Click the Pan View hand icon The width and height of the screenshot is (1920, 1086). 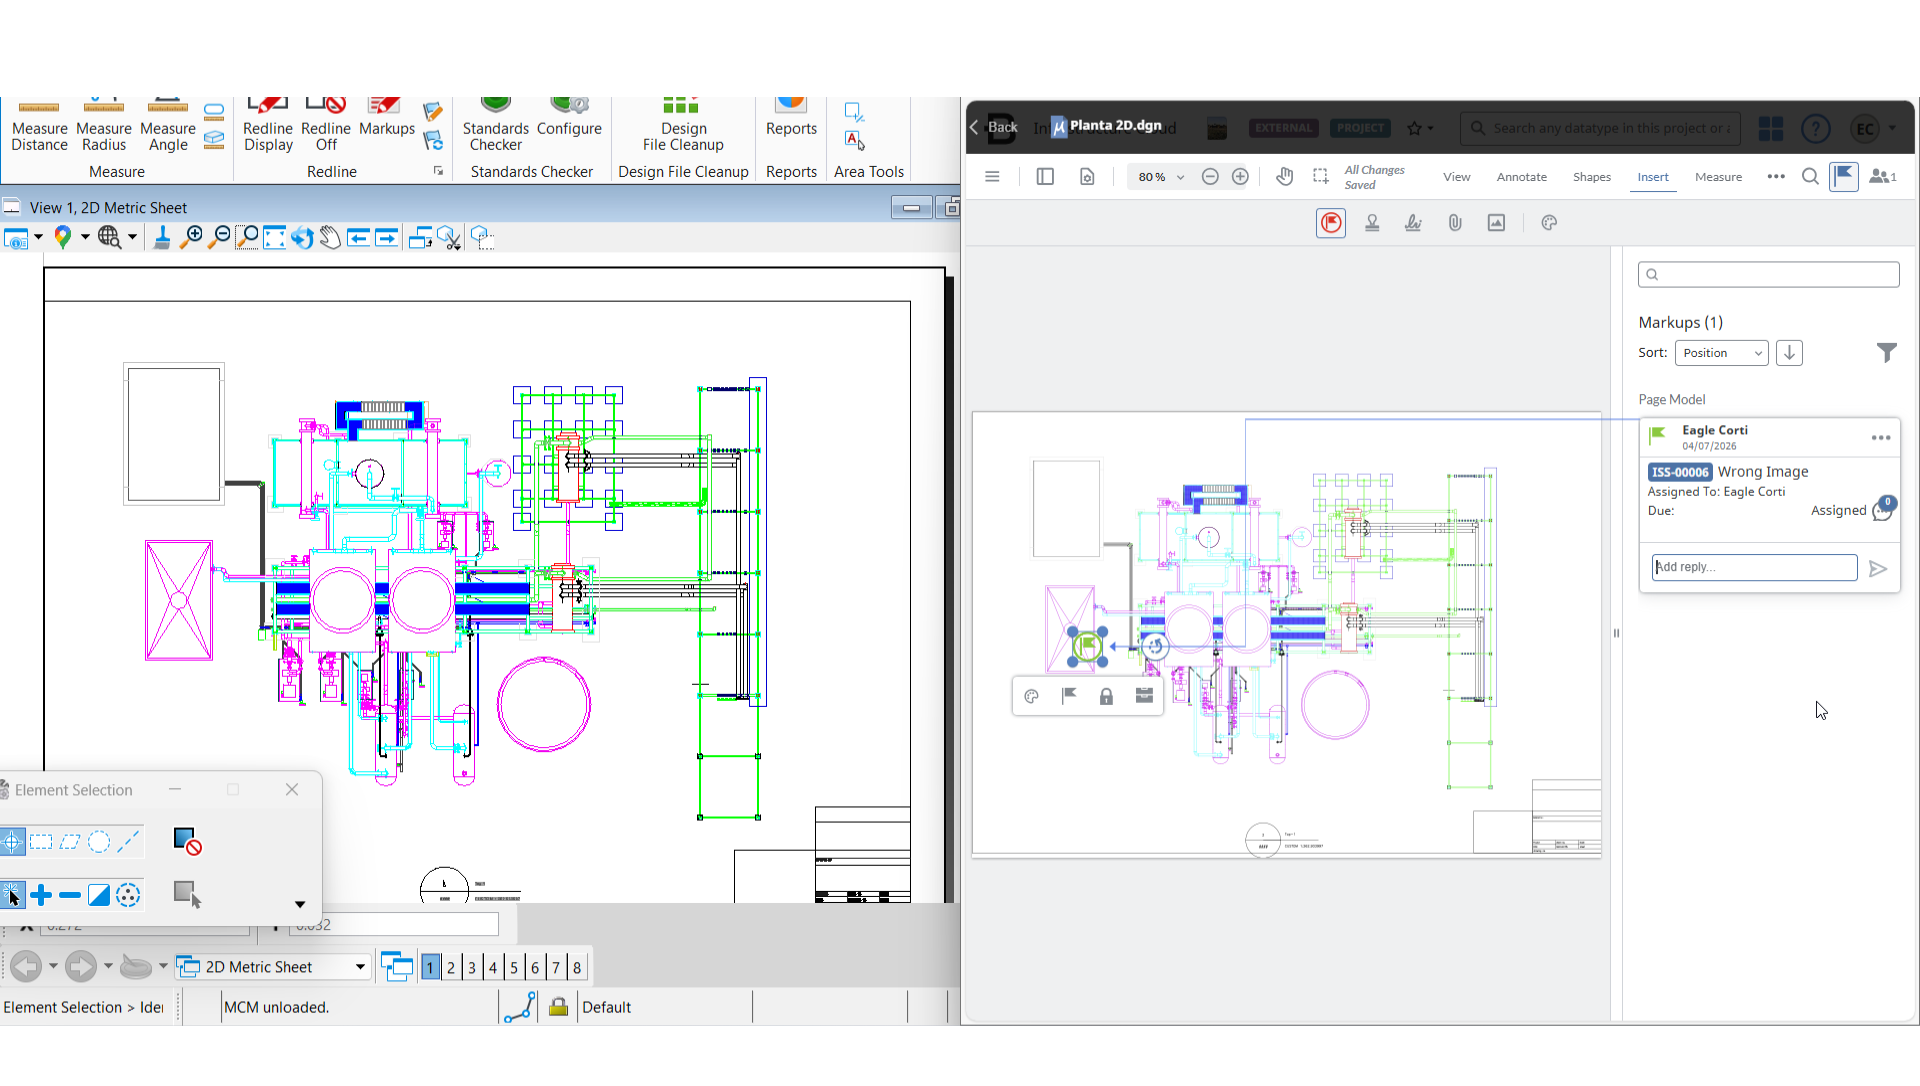[330, 238]
